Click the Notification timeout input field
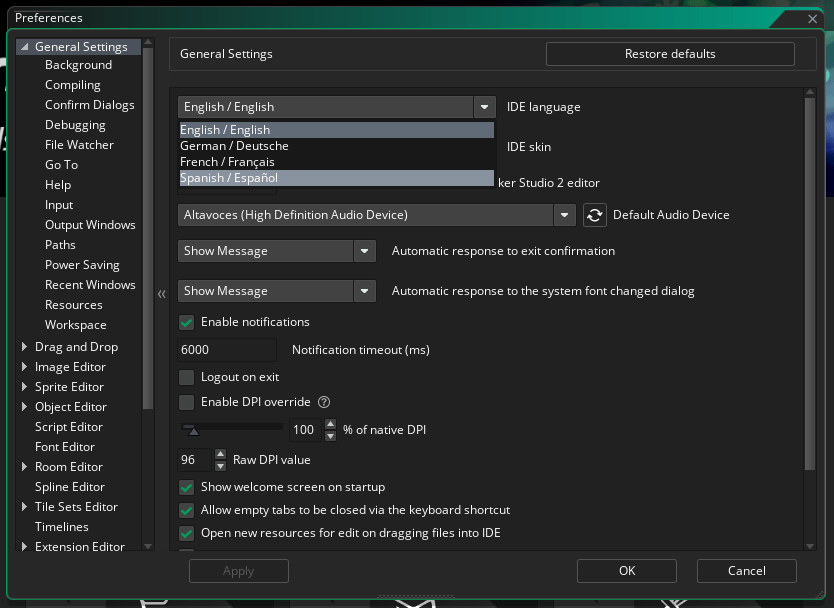The height and width of the screenshot is (608, 834). [227, 350]
